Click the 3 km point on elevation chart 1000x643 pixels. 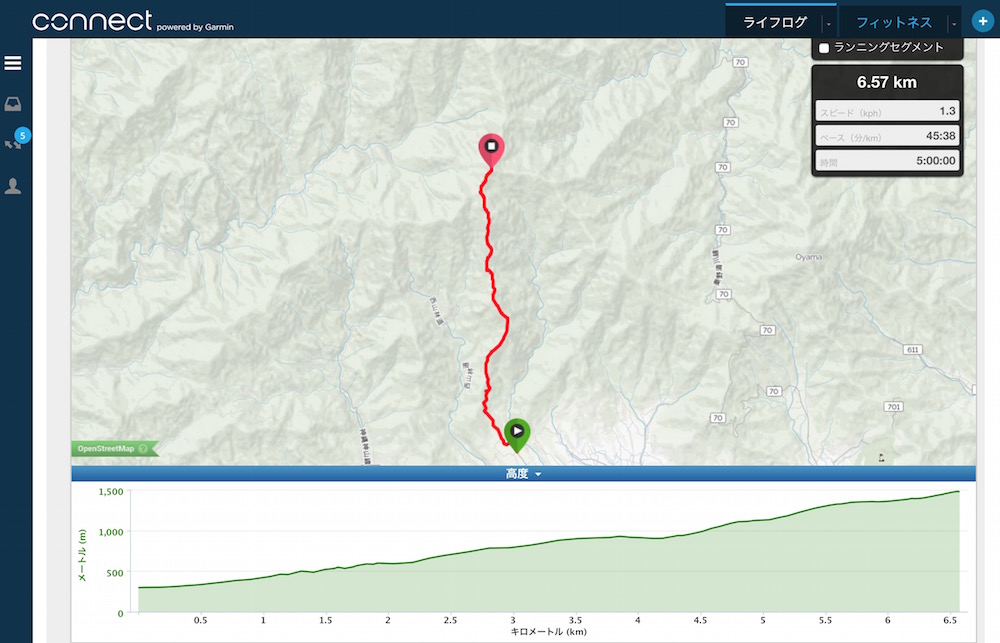[513, 547]
